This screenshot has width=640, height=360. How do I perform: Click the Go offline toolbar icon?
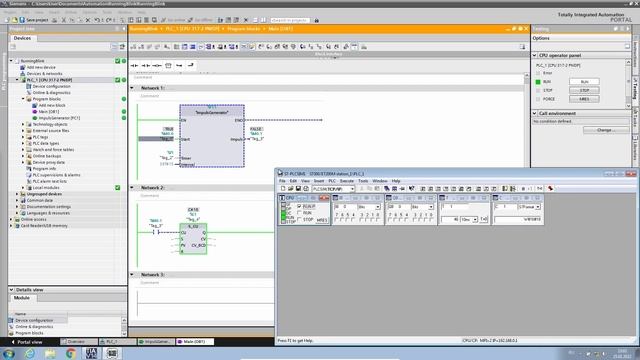pyautogui.click(x=200, y=20)
